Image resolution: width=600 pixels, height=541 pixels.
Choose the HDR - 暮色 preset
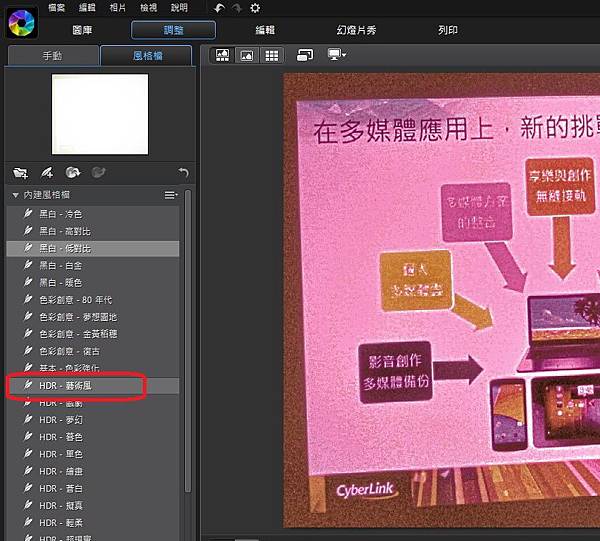(x=93, y=437)
